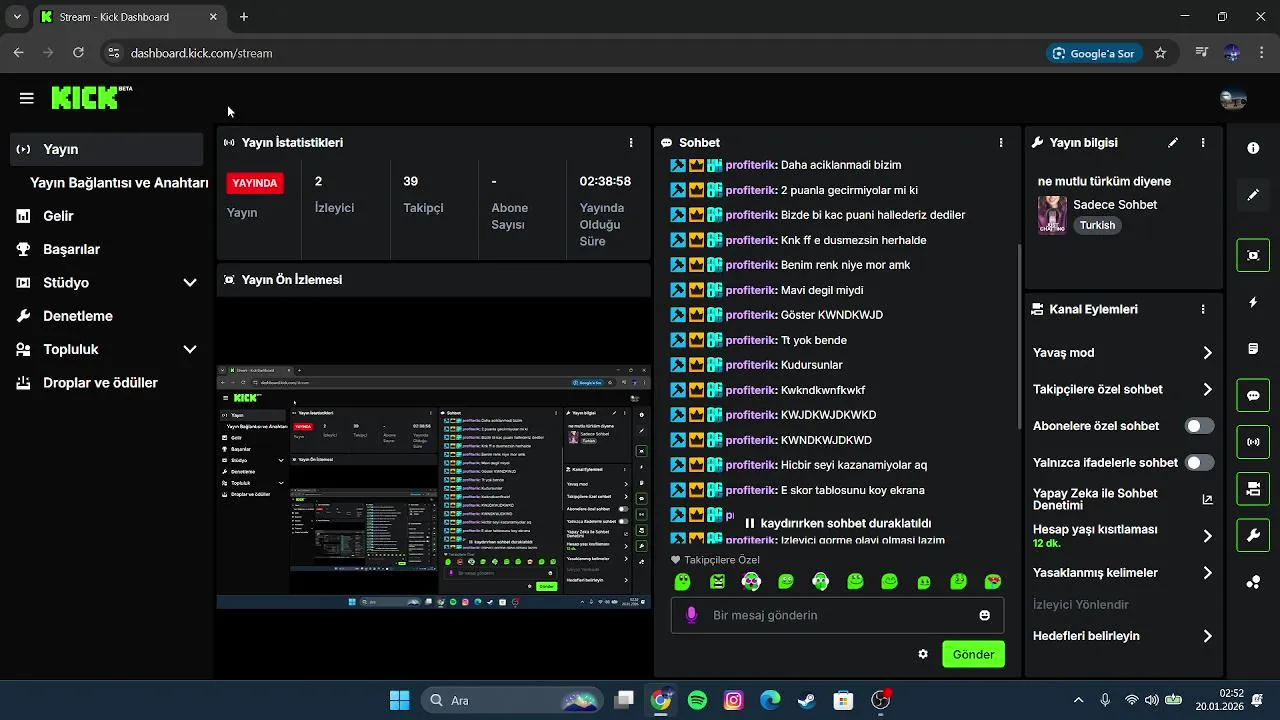Open the hamburger navigation menu

point(27,98)
